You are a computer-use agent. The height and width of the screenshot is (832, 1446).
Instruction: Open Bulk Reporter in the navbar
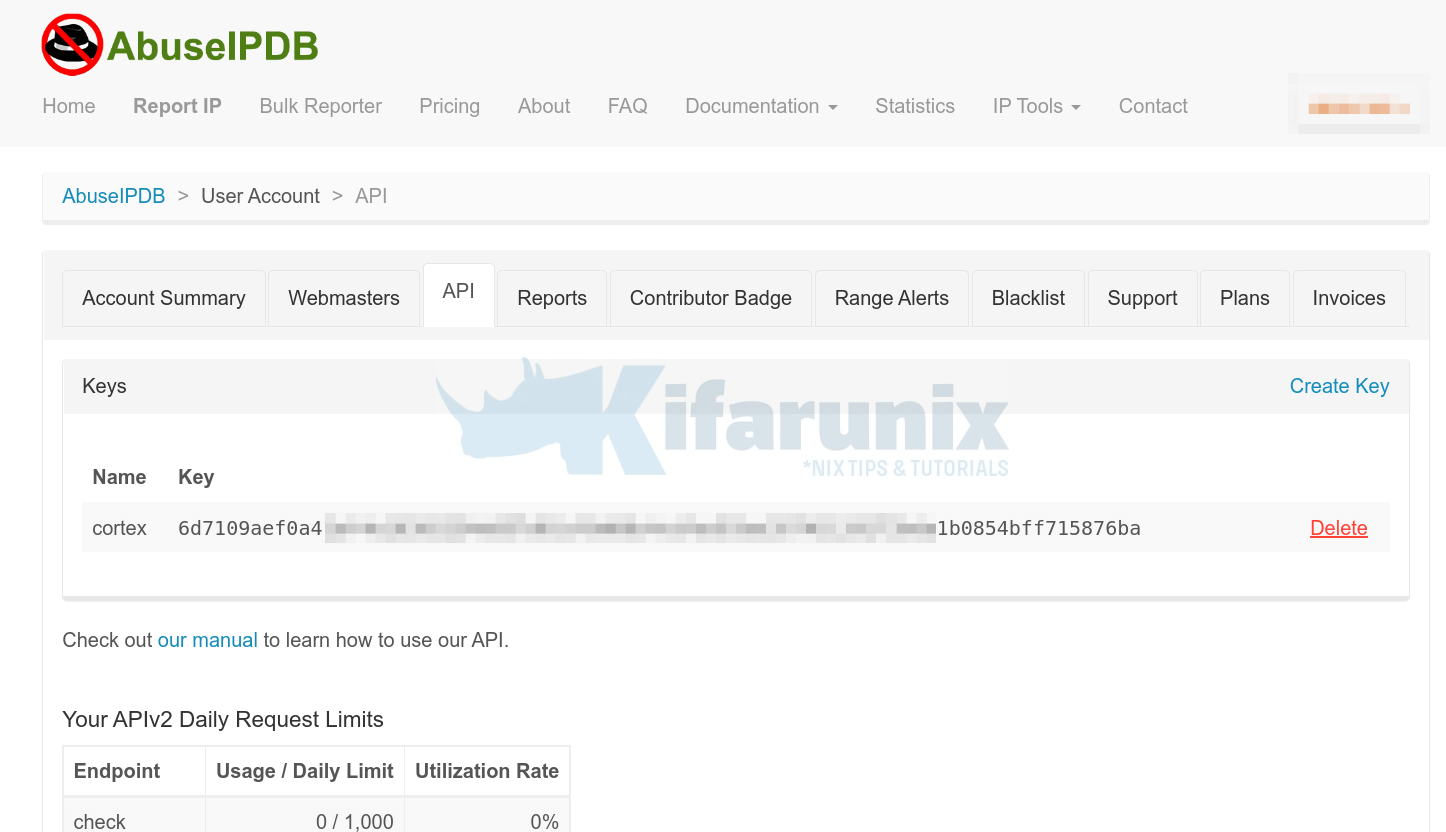pyautogui.click(x=321, y=106)
